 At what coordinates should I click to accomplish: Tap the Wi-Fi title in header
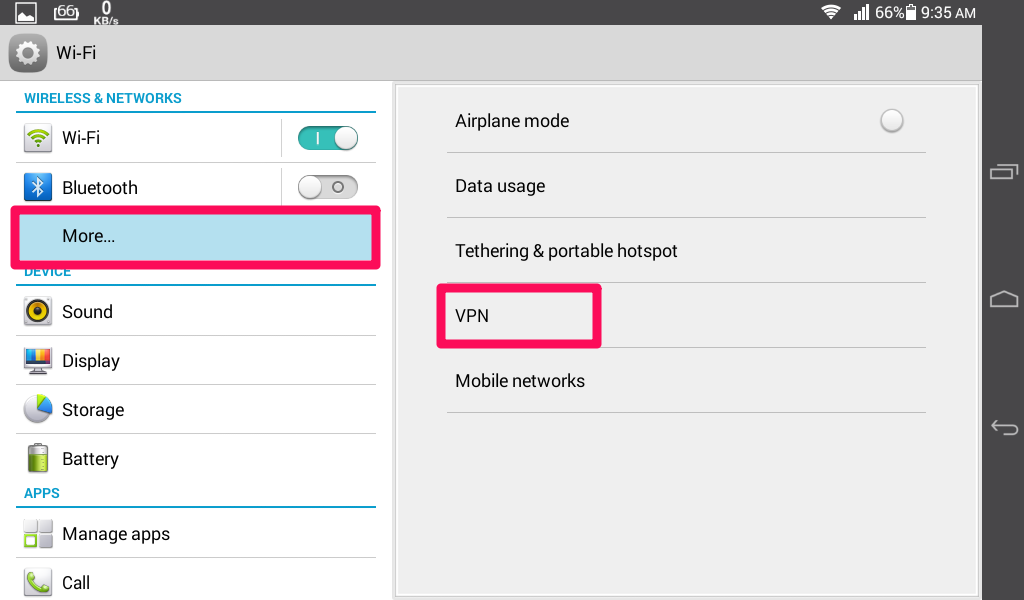pyautogui.click(x=76, y=53)
